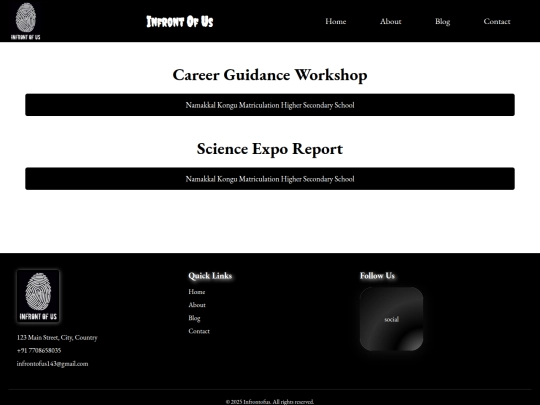
Task: Click the social card under Follow Us
Action: tap(391, 319)
